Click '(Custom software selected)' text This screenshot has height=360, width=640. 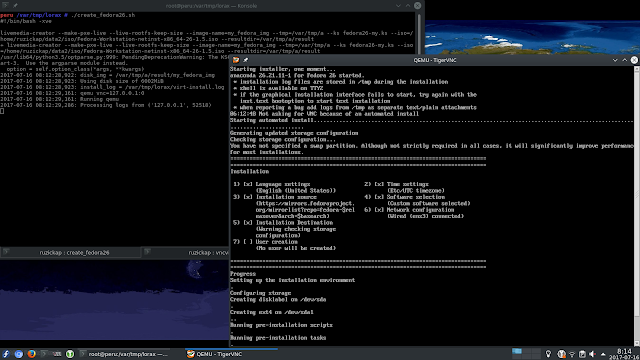[429, 203]
